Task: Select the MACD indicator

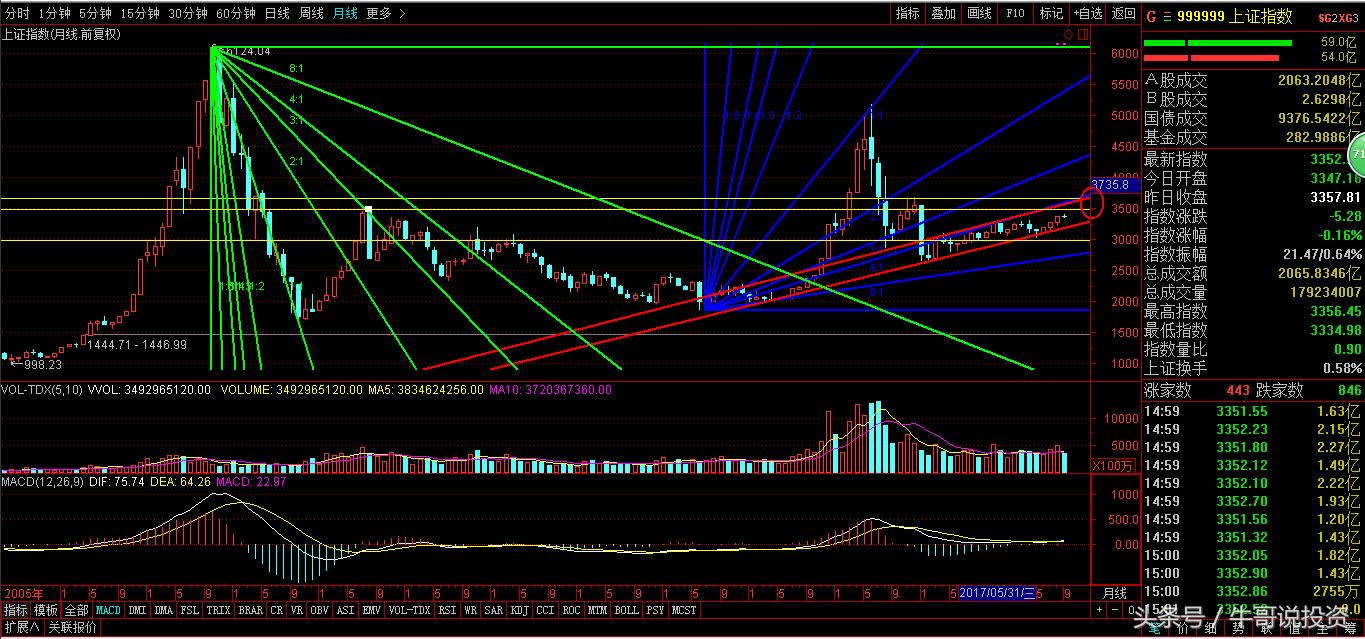Action: pyautogui.click(x=108, y=610)
